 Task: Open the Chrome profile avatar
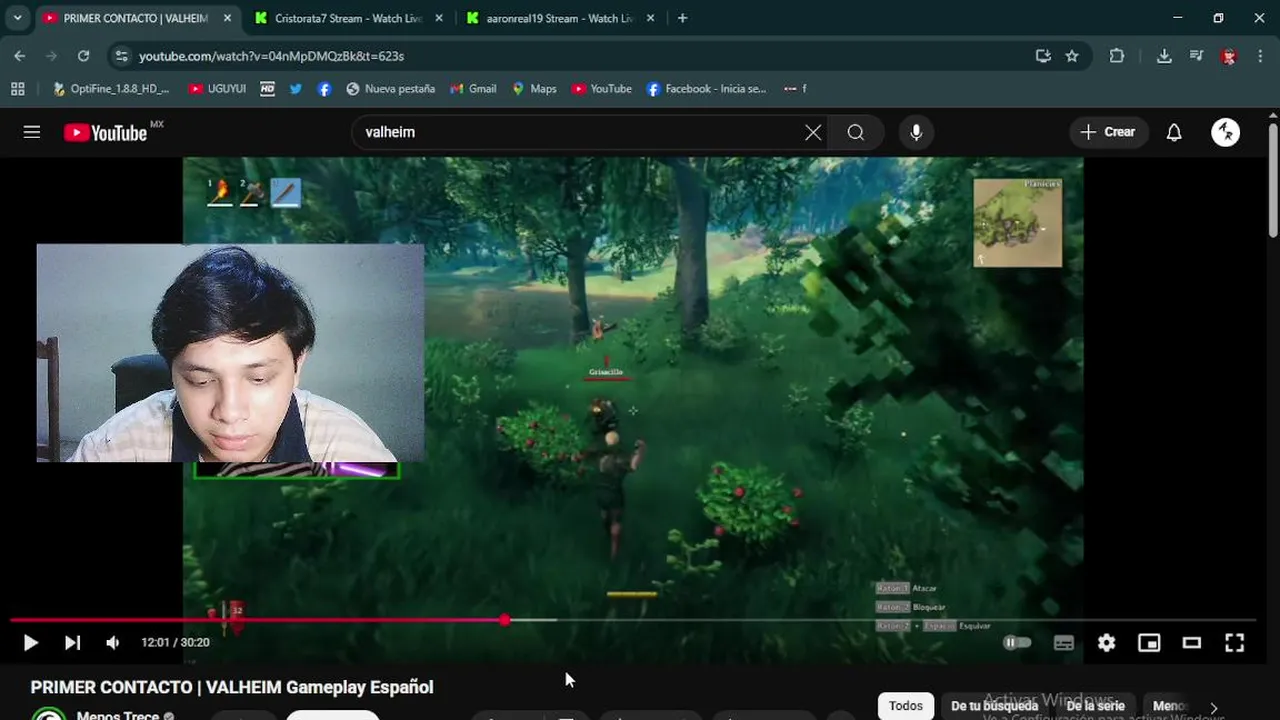pos(1229,56)
